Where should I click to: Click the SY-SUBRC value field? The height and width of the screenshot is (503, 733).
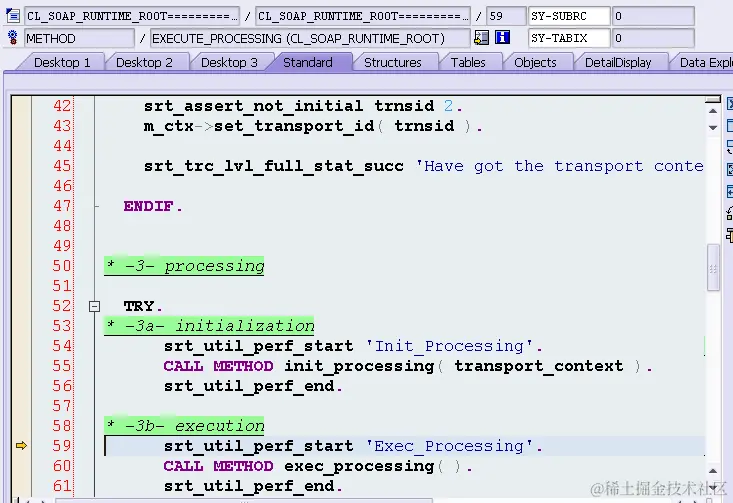[x=653, y=16]
